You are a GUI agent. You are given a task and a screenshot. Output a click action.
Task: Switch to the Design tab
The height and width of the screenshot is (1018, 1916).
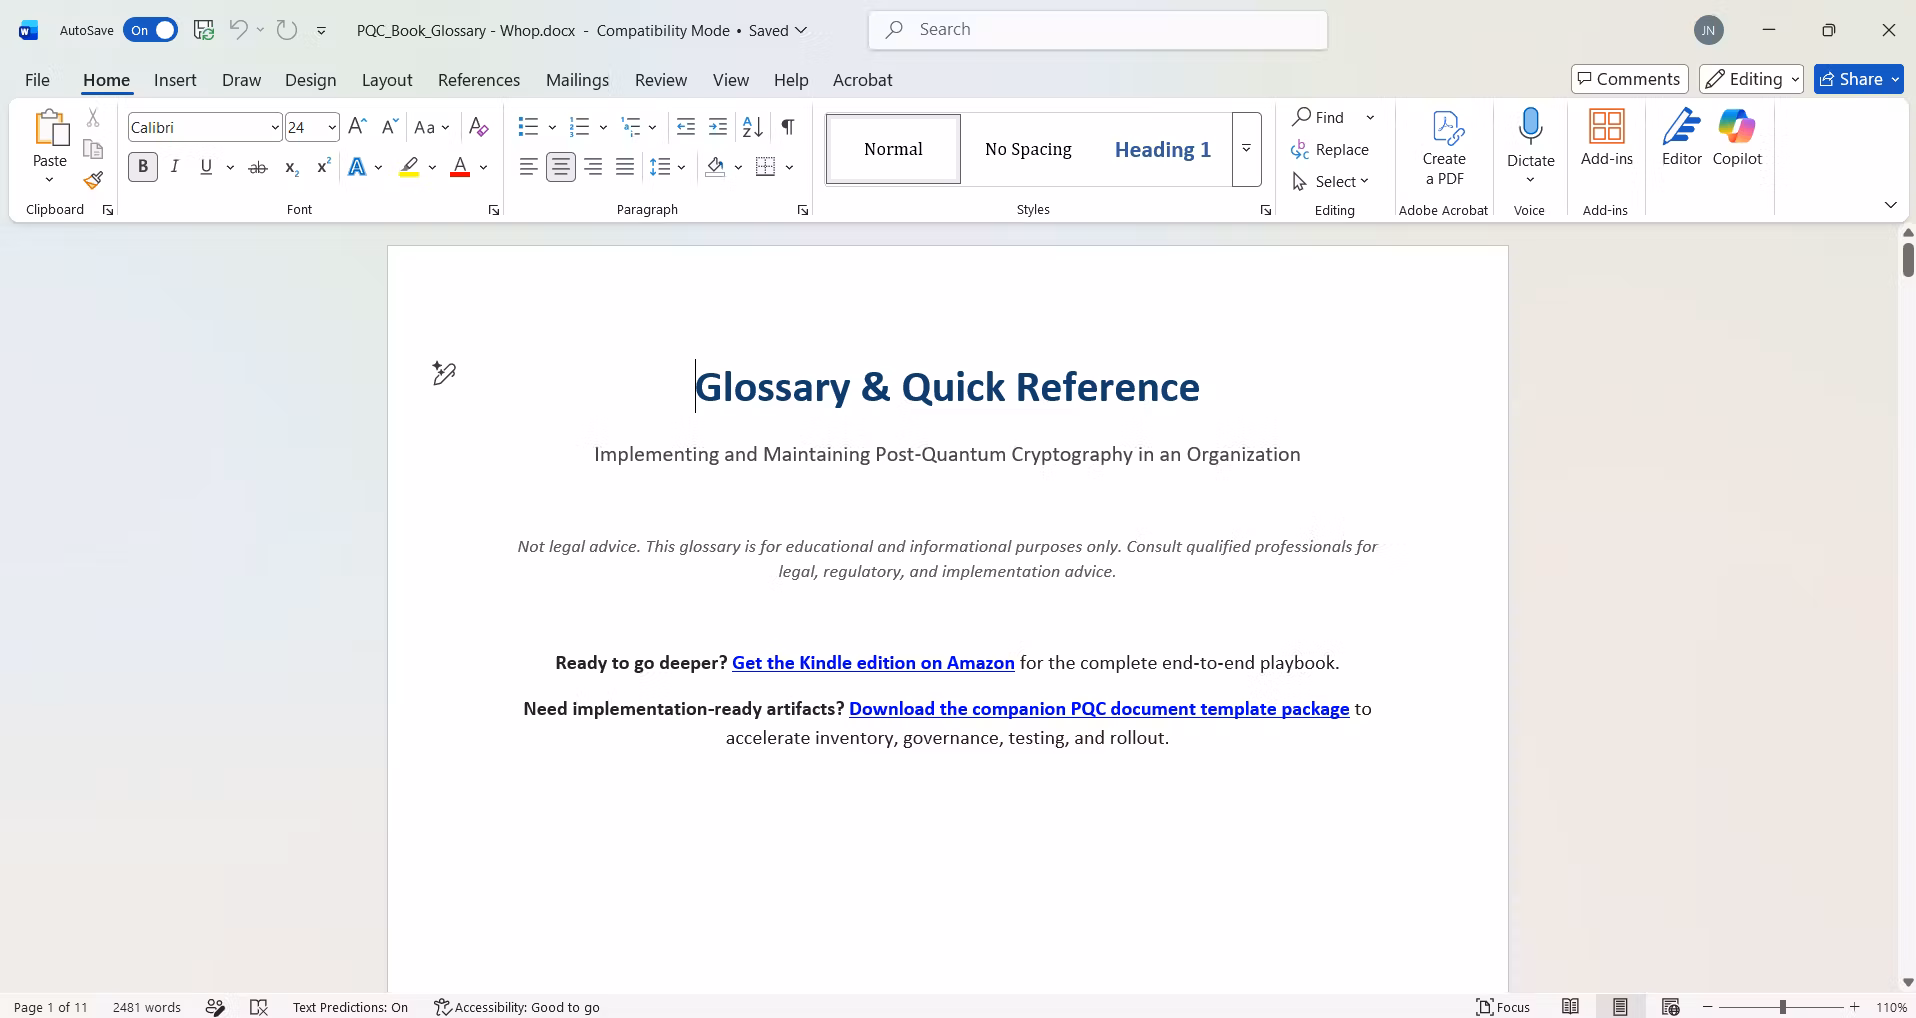310,80
